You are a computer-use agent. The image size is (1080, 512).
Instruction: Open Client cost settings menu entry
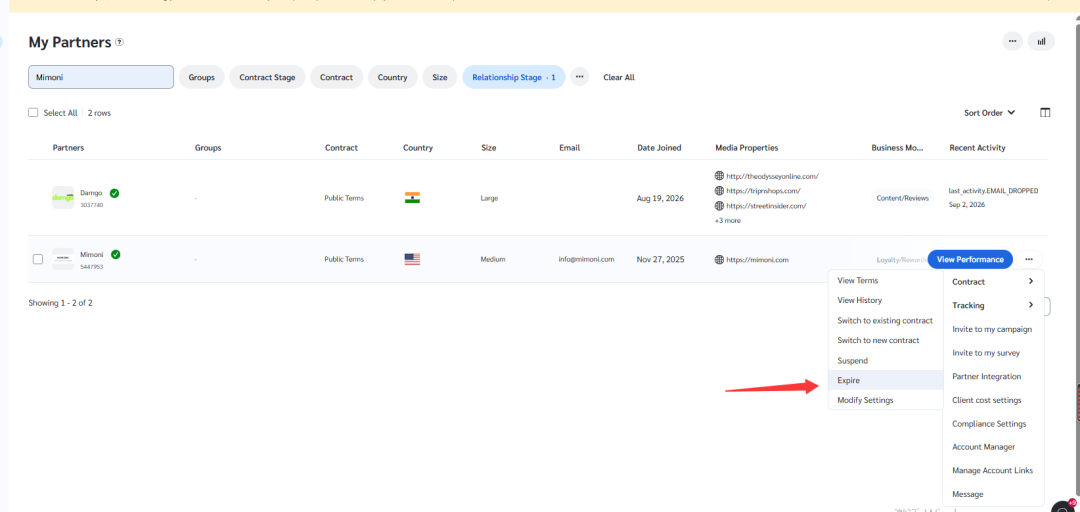(993, 400)
